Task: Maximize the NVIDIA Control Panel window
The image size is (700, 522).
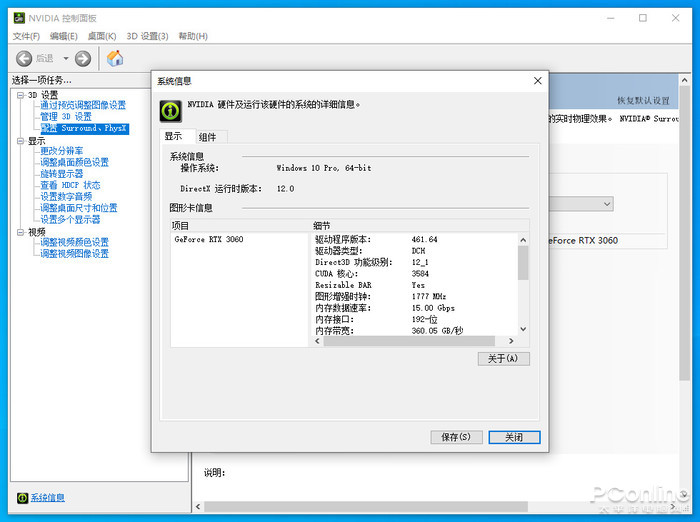Action: pos(643,18)
